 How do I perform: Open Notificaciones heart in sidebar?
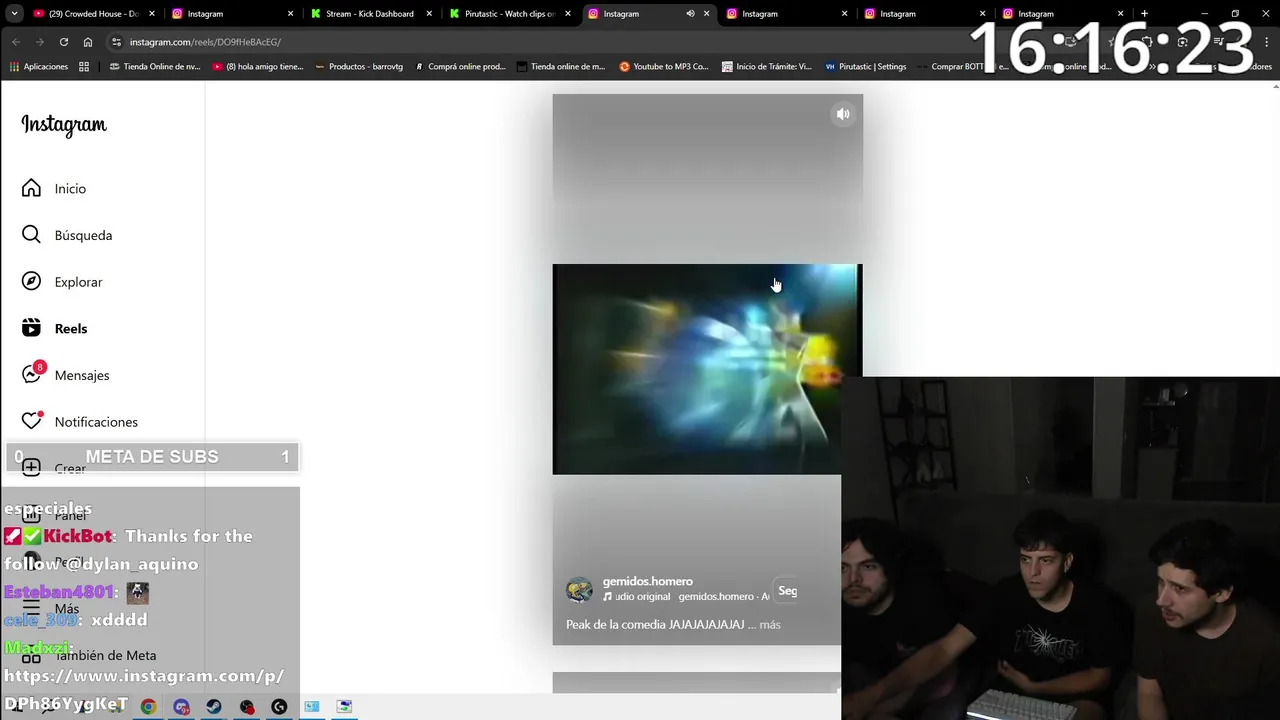[x=80, y=422]
